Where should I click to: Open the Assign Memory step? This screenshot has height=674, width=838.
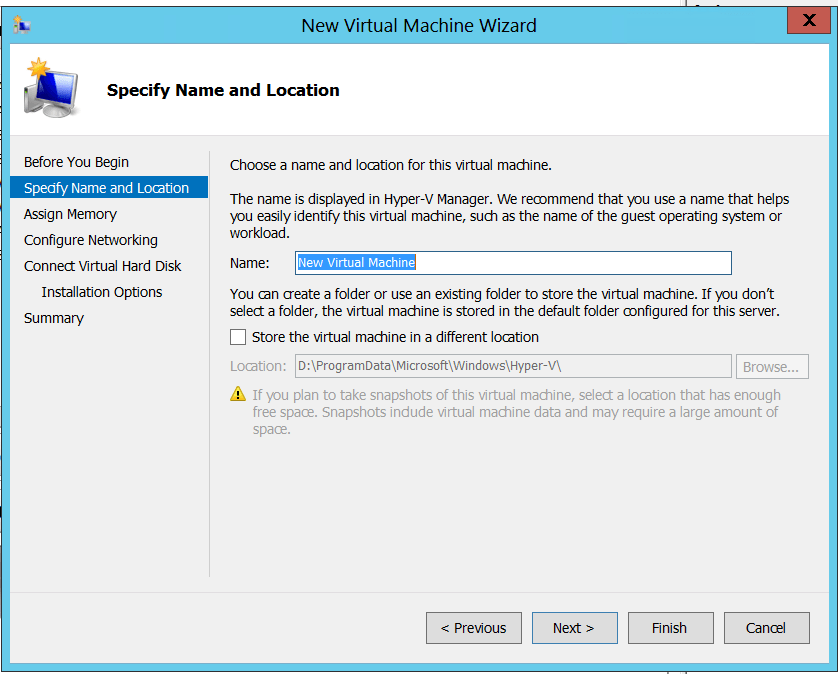coord(71,214)
